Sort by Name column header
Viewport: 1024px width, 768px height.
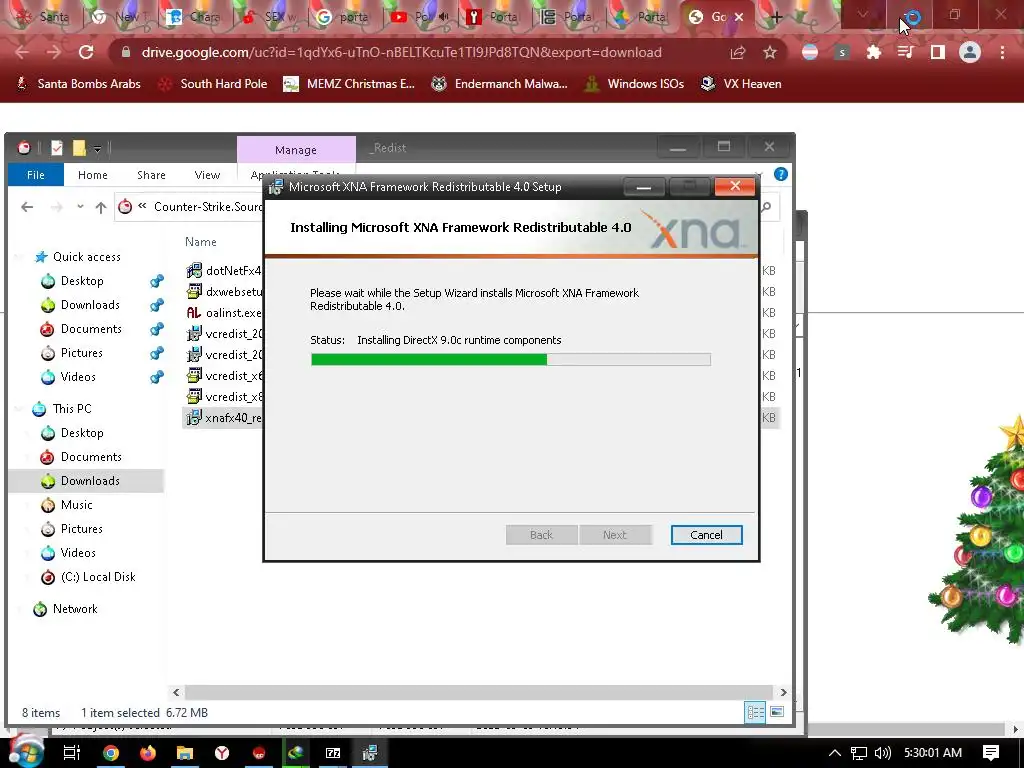(x=200, y=242)
